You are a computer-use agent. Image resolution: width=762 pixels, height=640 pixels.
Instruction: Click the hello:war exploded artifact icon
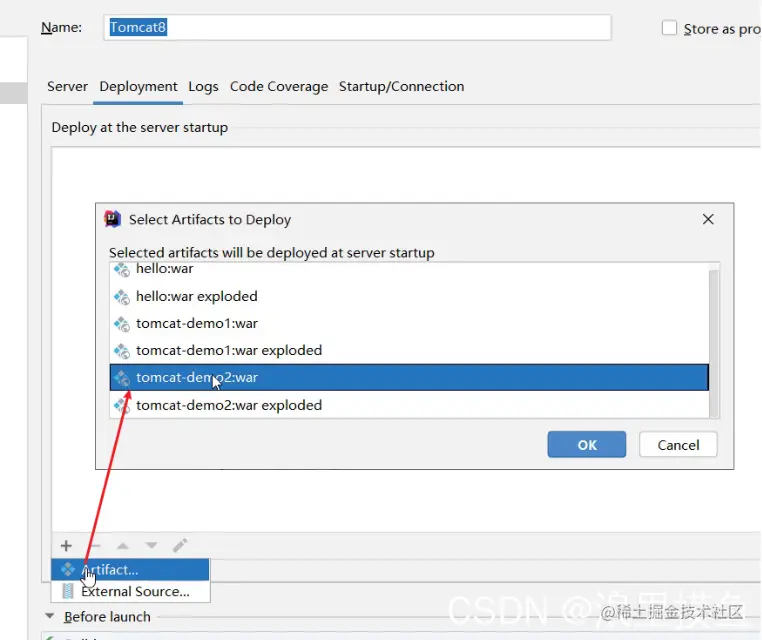coord(121,296)
